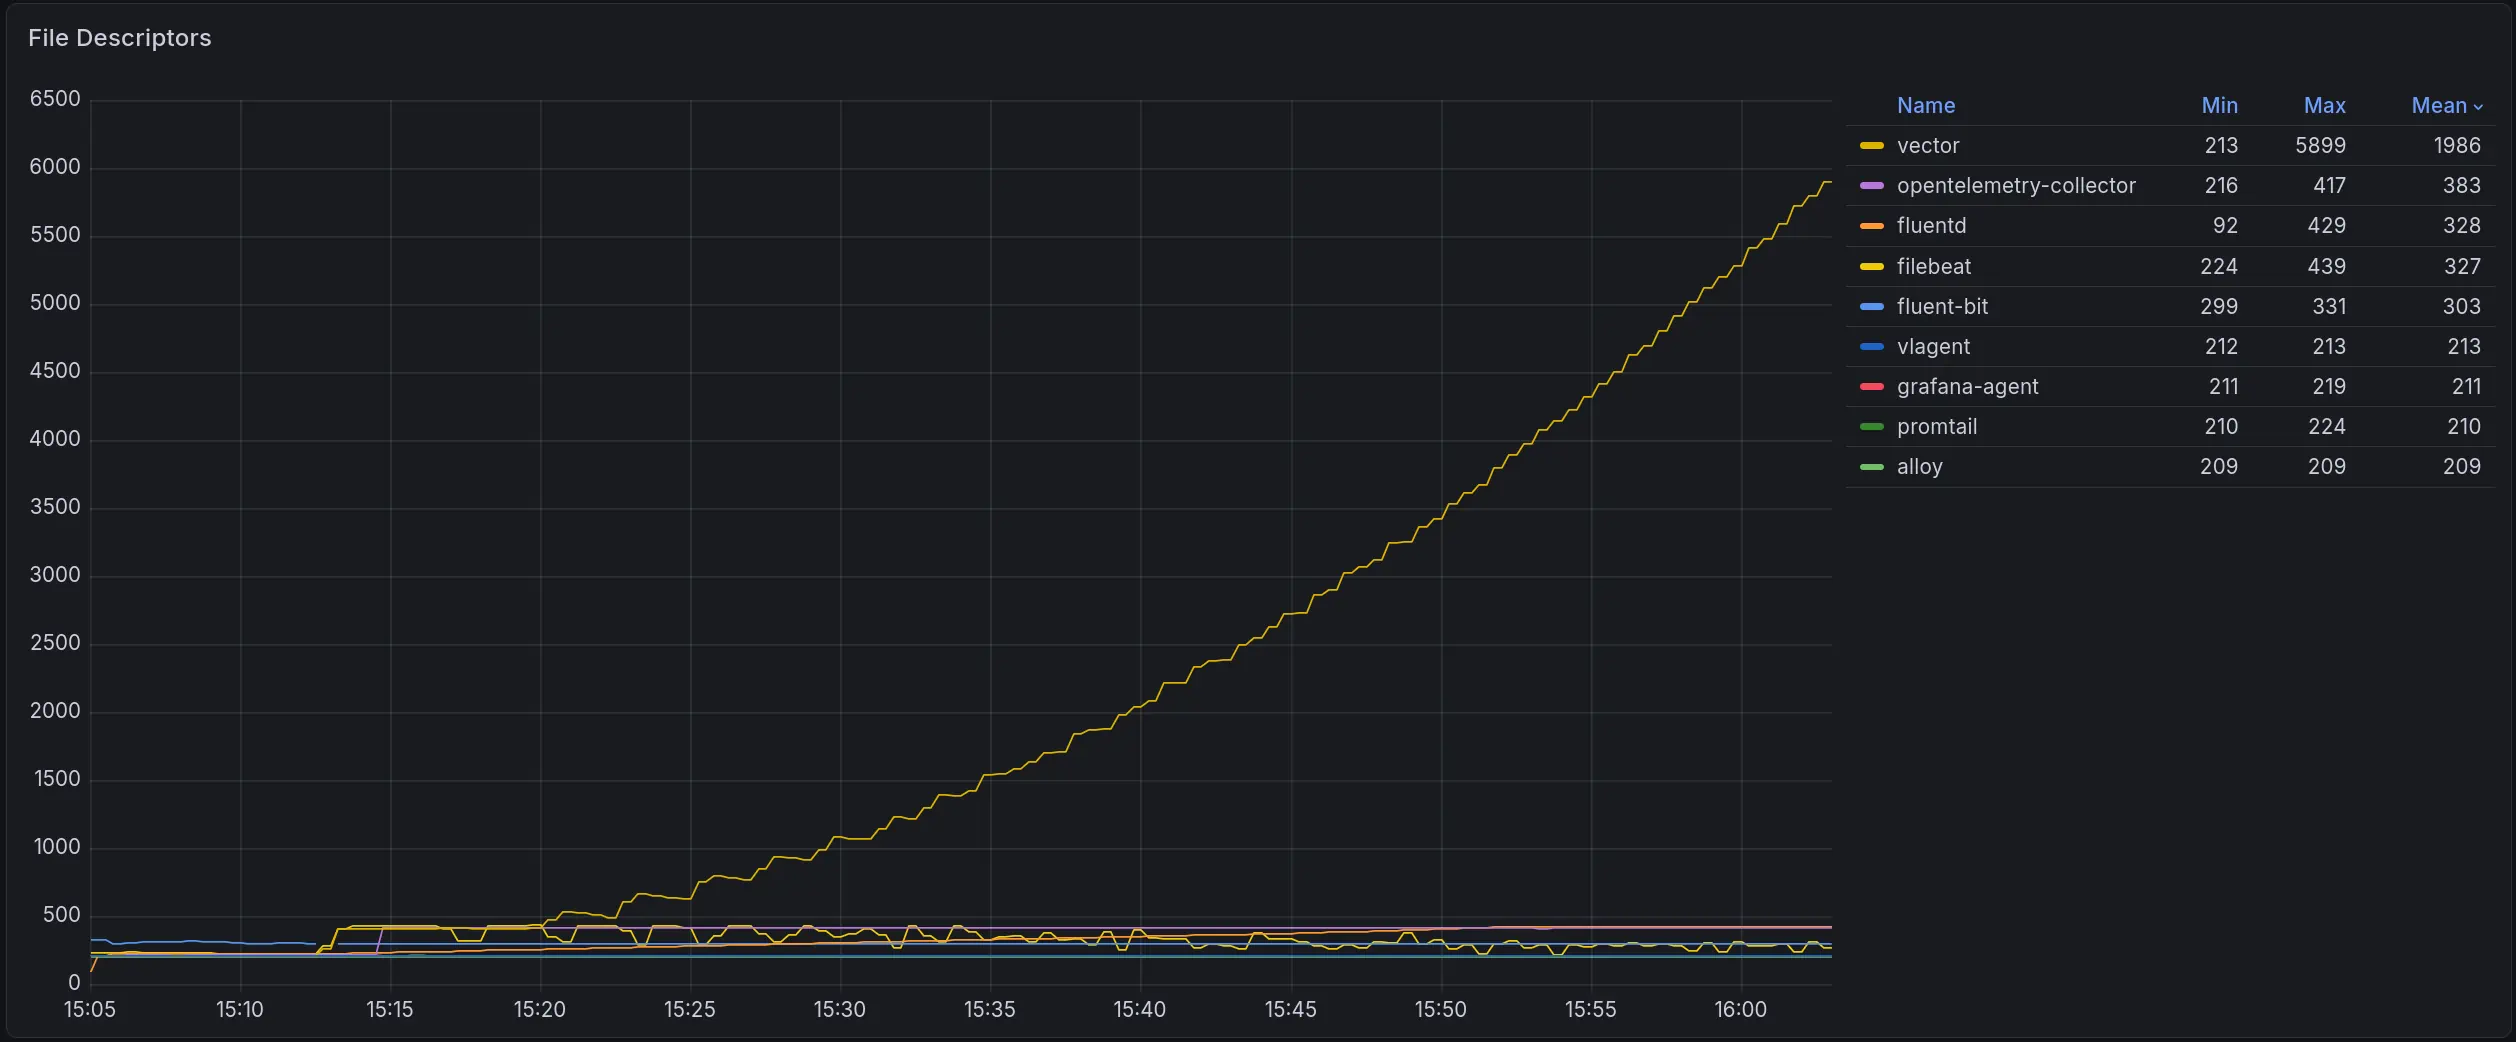The height and width of the screenshot is (1042, 2516).
Task: Change the red grafana-agent series color swatch
Action: 1871,387
